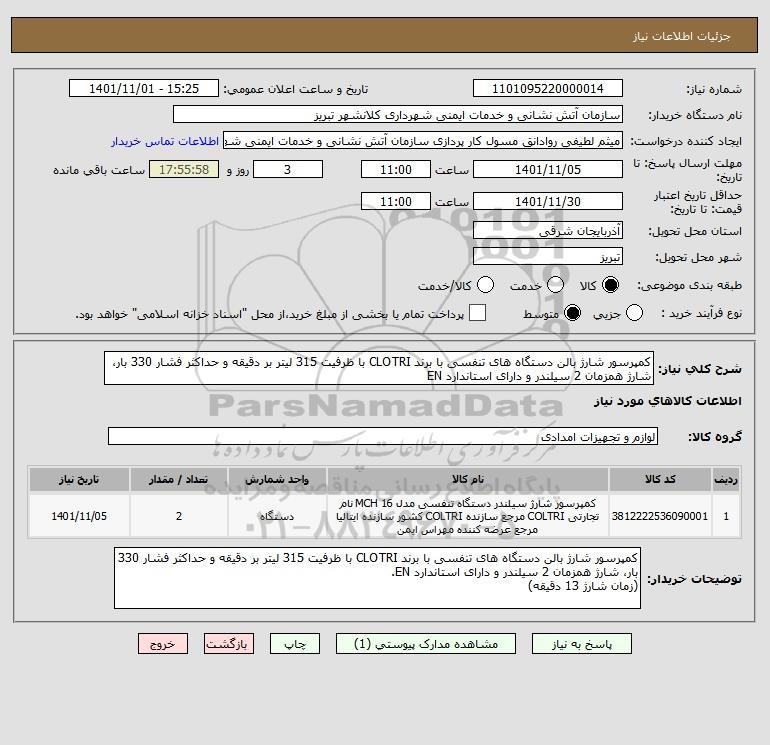Click تاریخ نیاز column header

tap(79, 479)
